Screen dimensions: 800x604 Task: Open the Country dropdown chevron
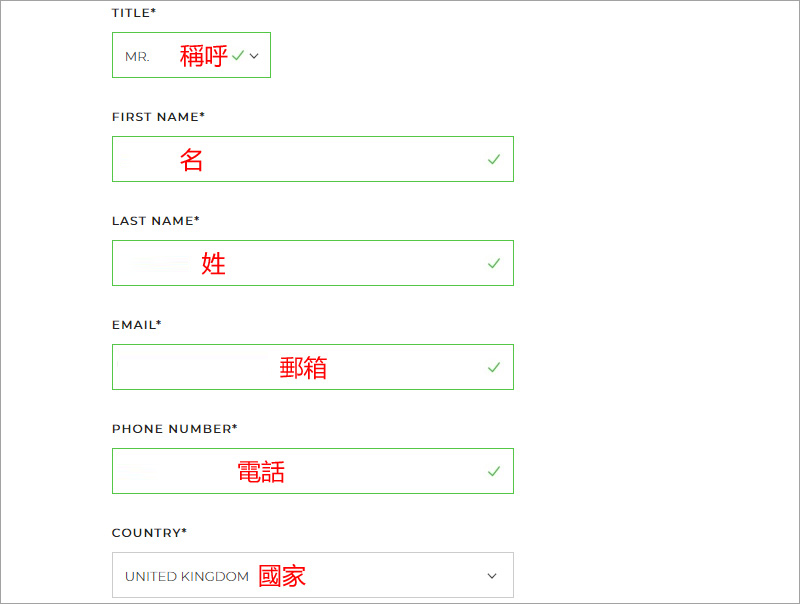coord(491,576)
